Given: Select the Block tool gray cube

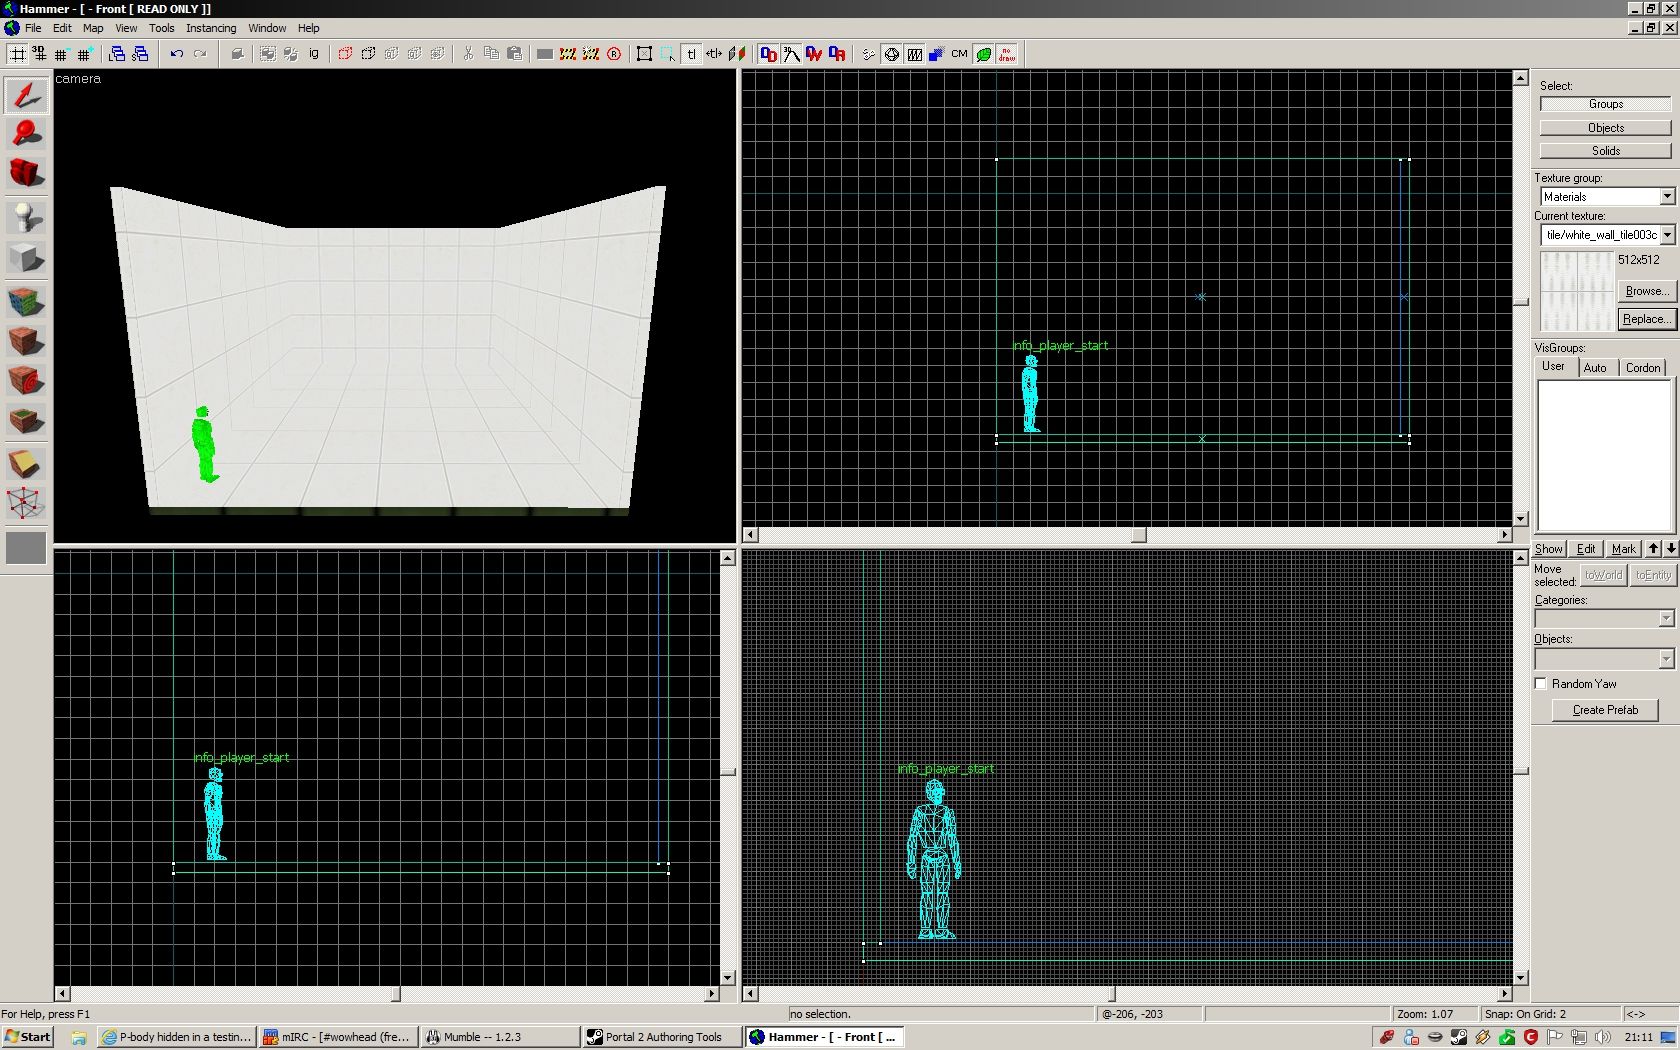Looking at the screenshot, I should pos(26,258).
